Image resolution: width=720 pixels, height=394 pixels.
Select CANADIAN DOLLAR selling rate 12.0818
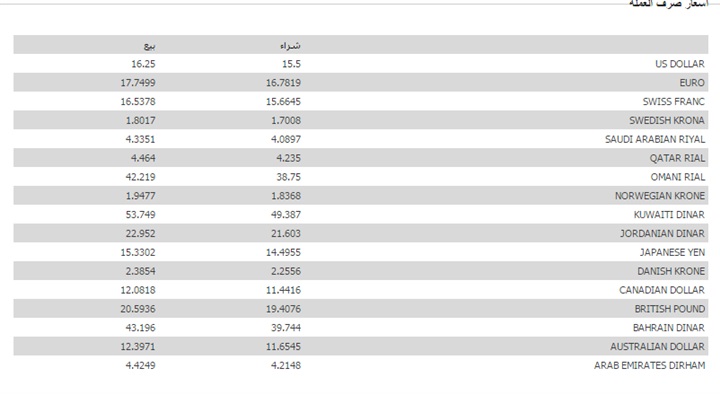(138, 290)
